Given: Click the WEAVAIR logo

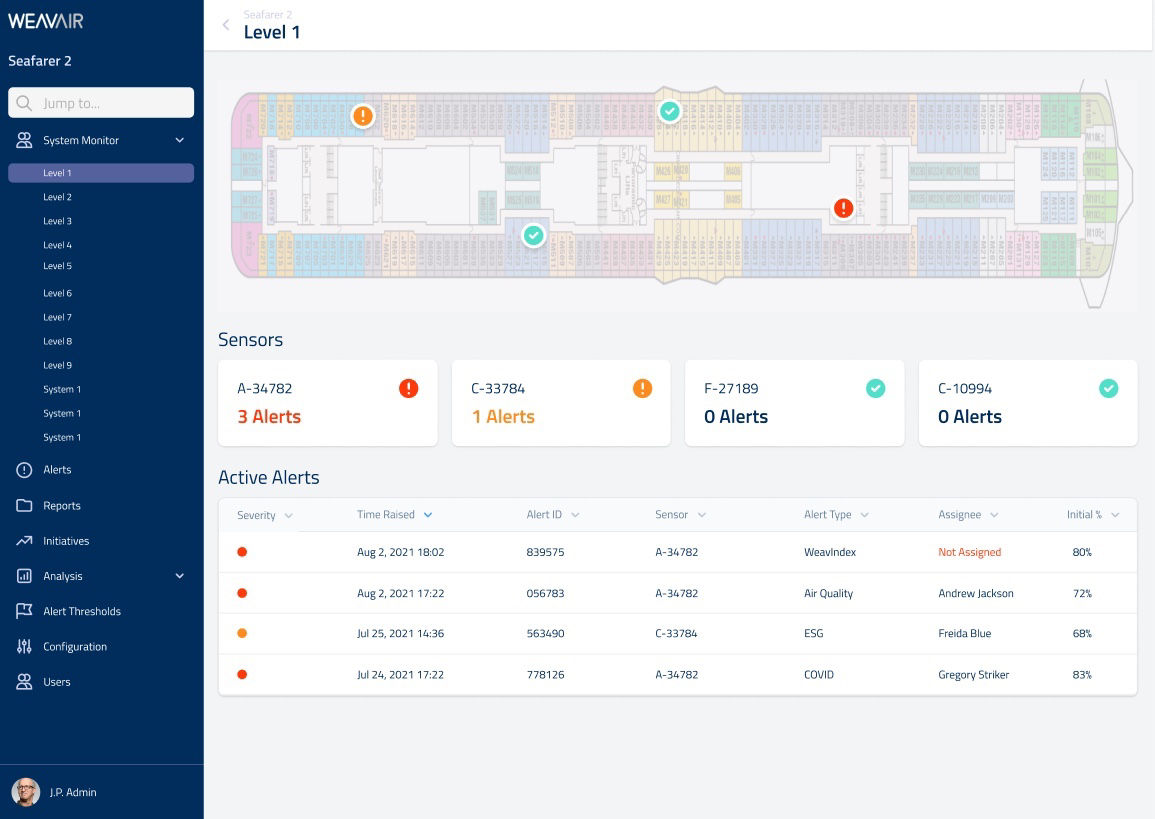Looking at the screenshot, I should [46, 20].
